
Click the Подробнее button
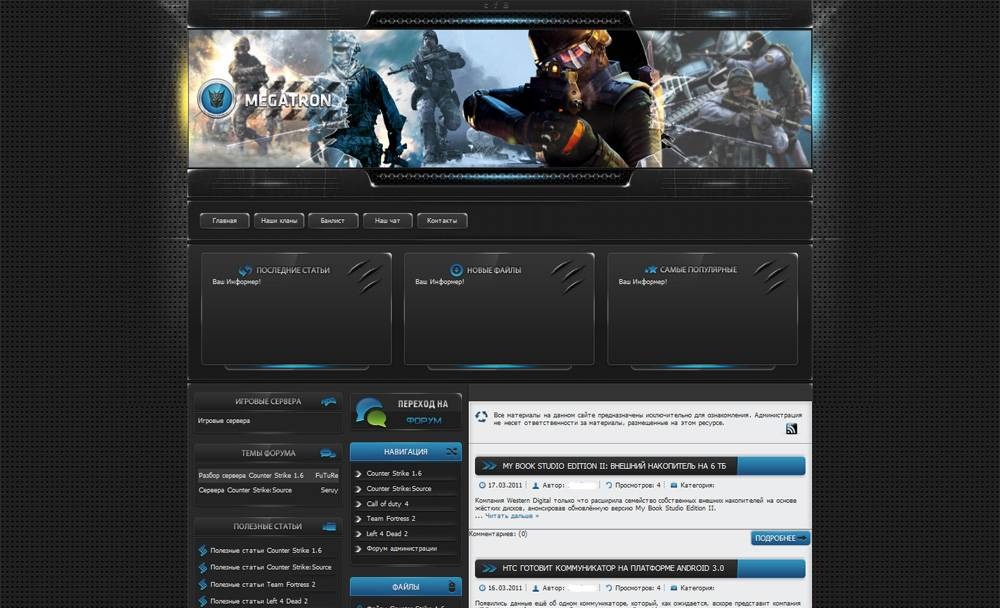[781, 538]
